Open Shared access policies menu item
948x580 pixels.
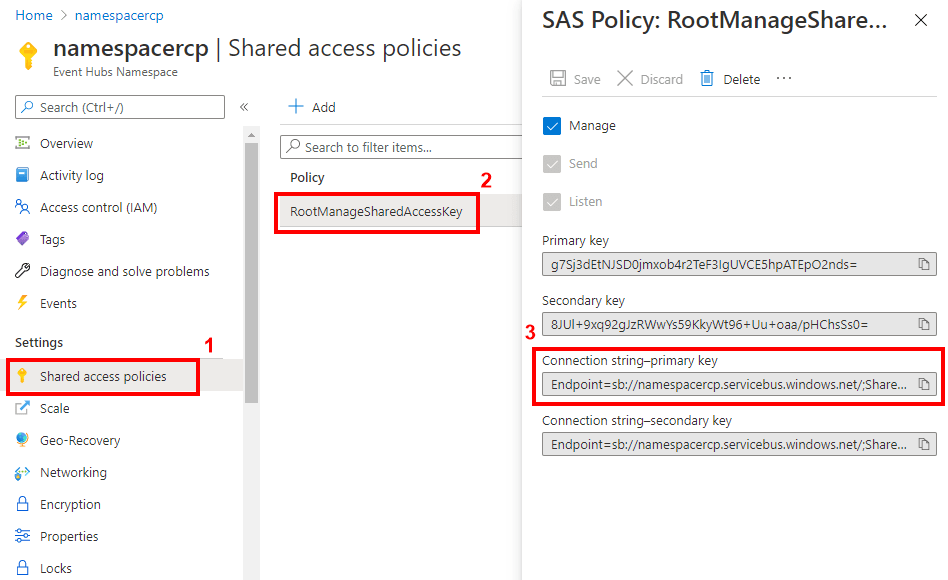tap(103, 376)
